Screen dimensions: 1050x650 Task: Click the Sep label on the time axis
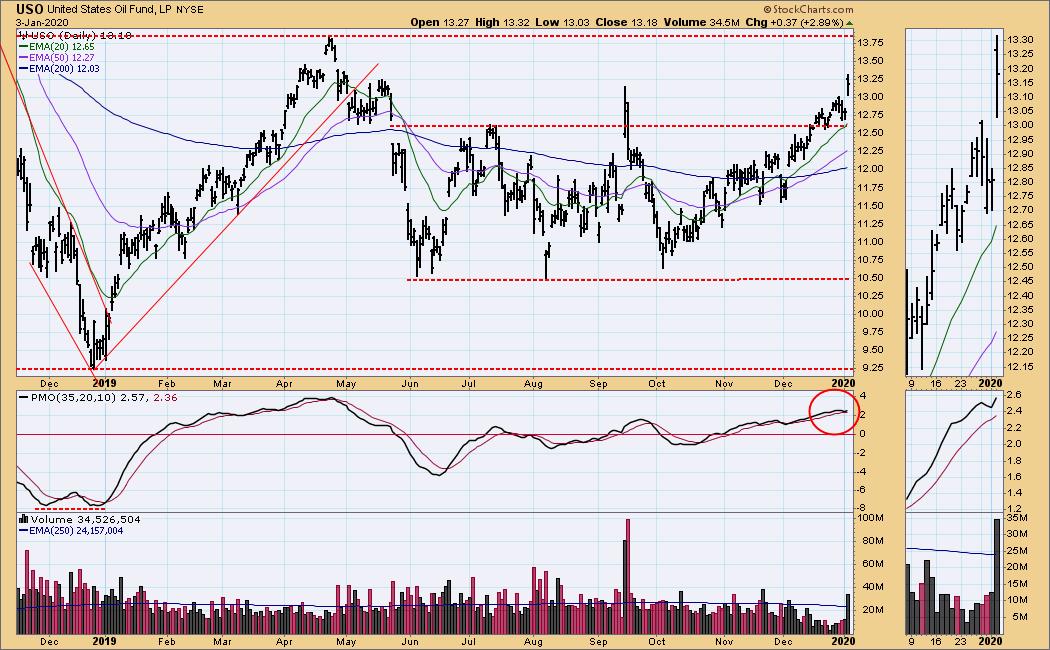point(599,383)
